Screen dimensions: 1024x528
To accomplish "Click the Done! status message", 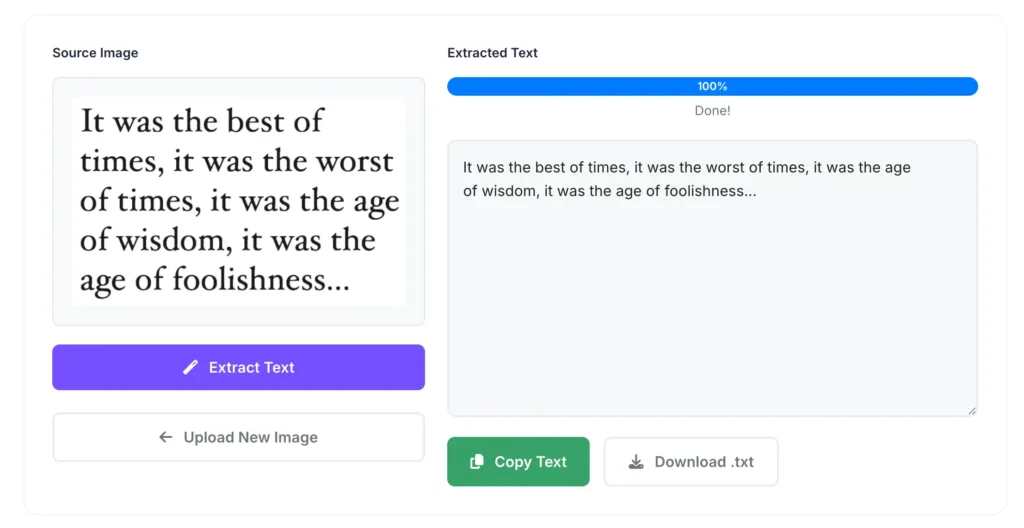I will [712, 110].
